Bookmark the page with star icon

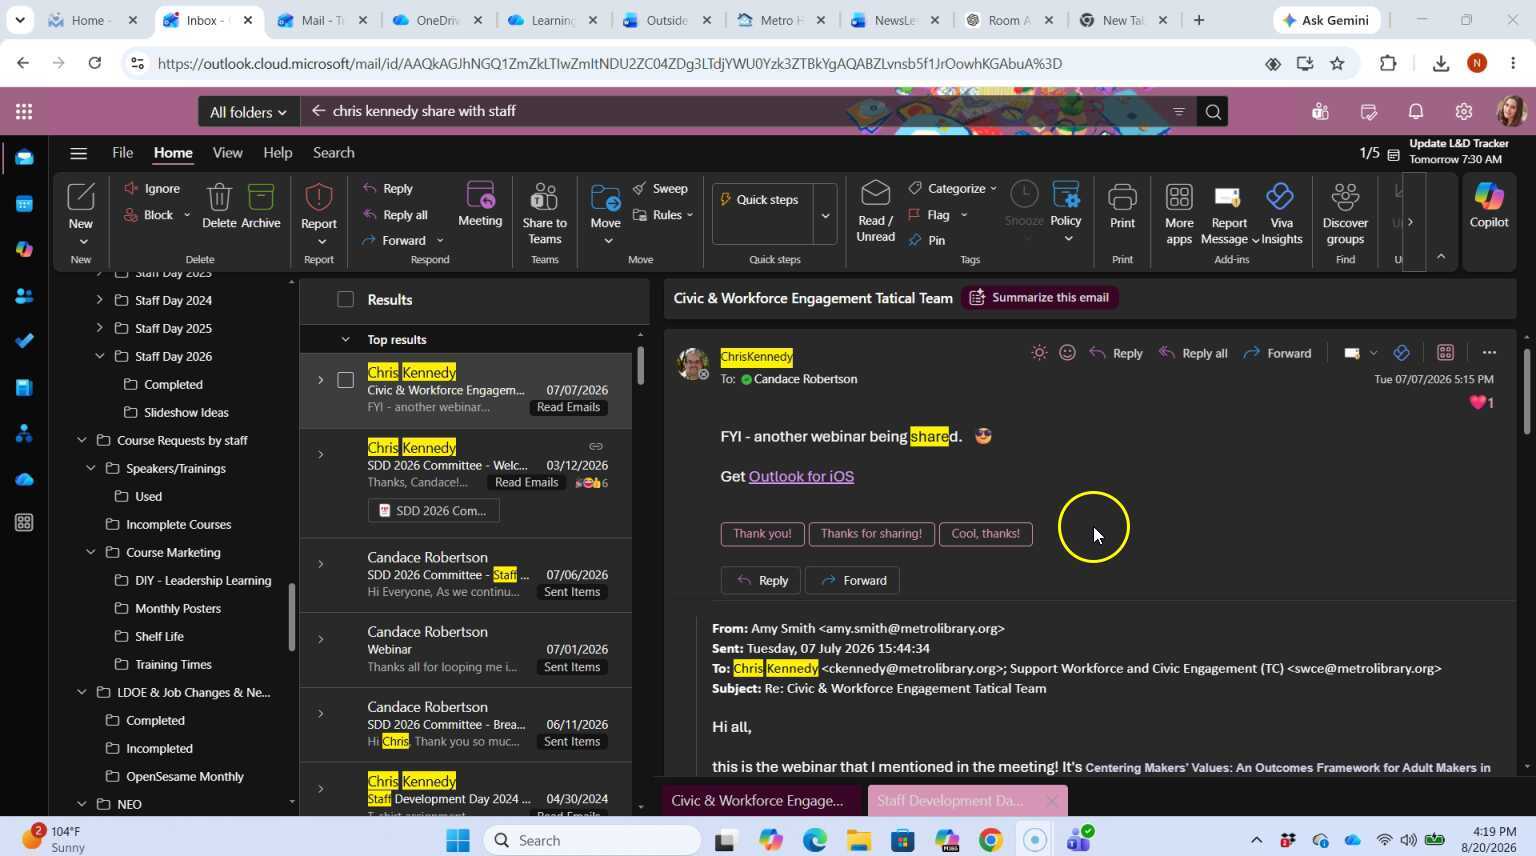(1337, 63)
